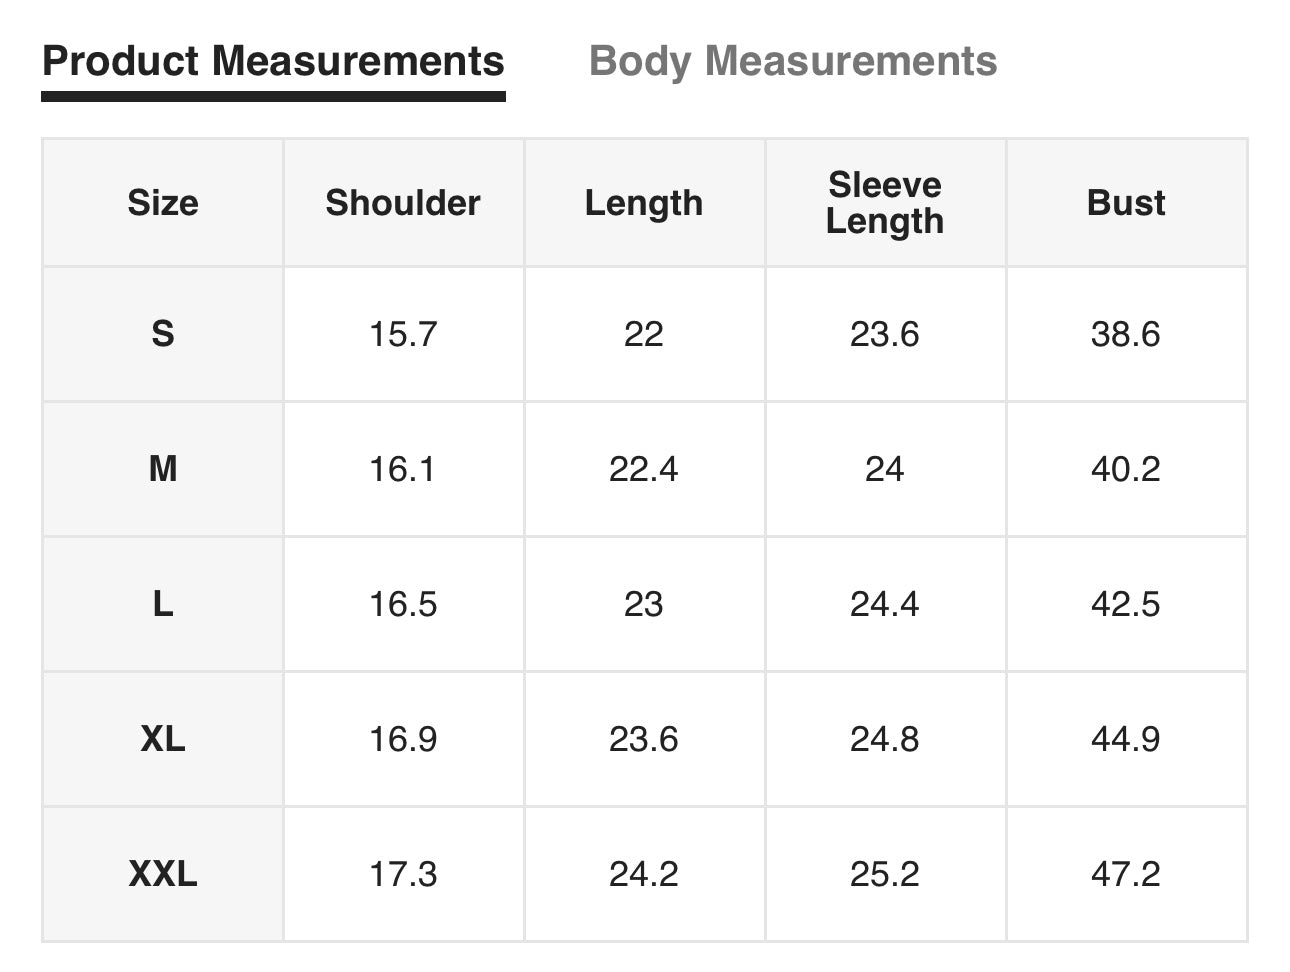Select the S size row label
Image resolution: width=1290 pixels, height=972 pixels.
[163, 333]
